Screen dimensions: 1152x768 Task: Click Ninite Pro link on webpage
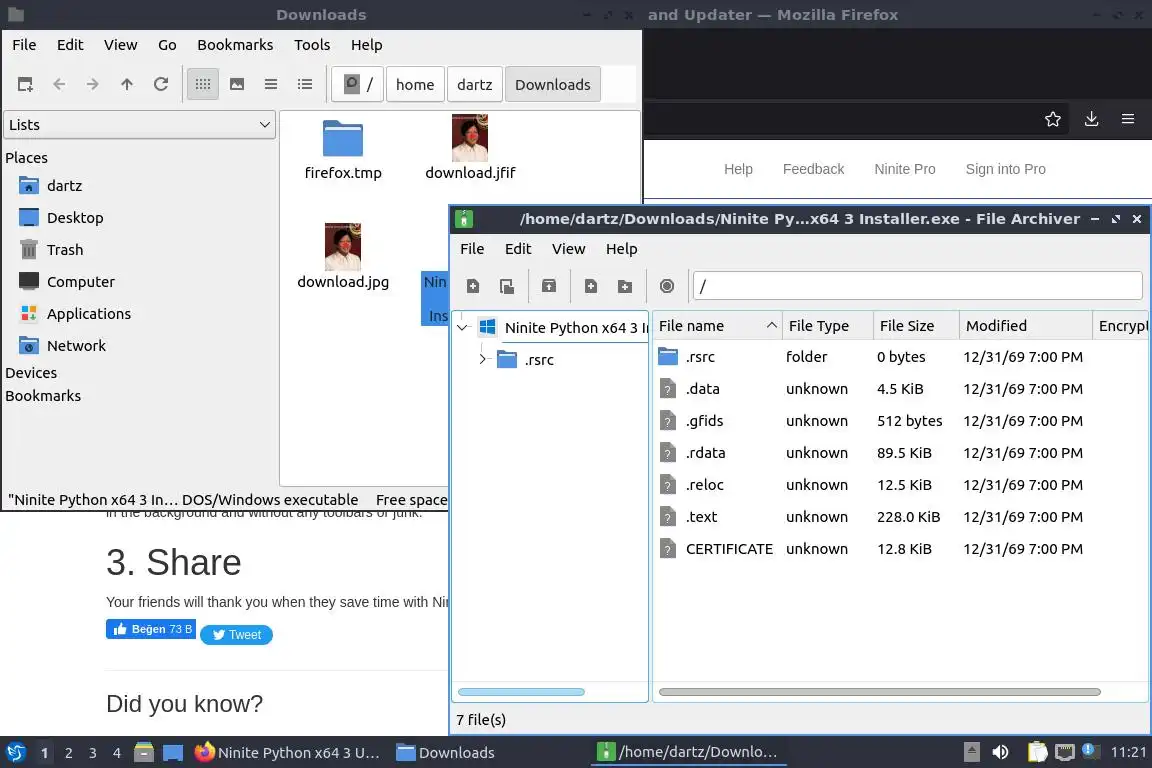904,169
